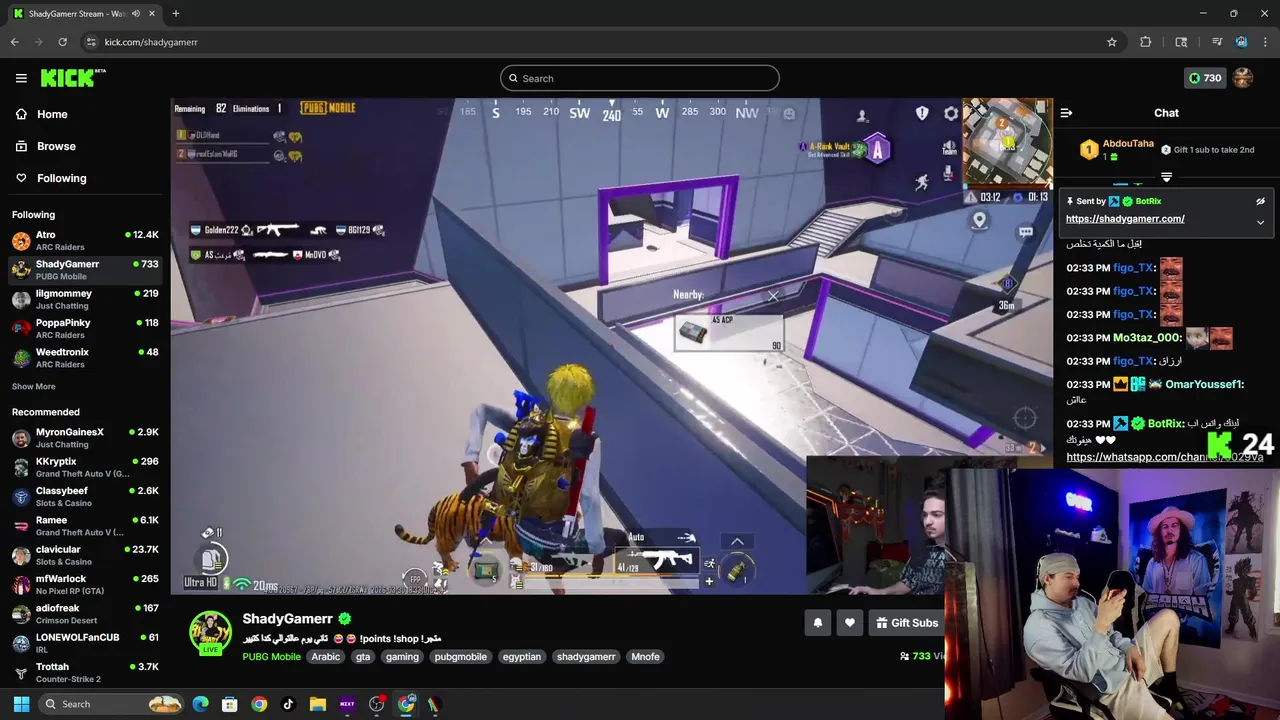Click ShadyGamerr's live avatar
Screen dimensions: 1280x720
coord(211,633)
